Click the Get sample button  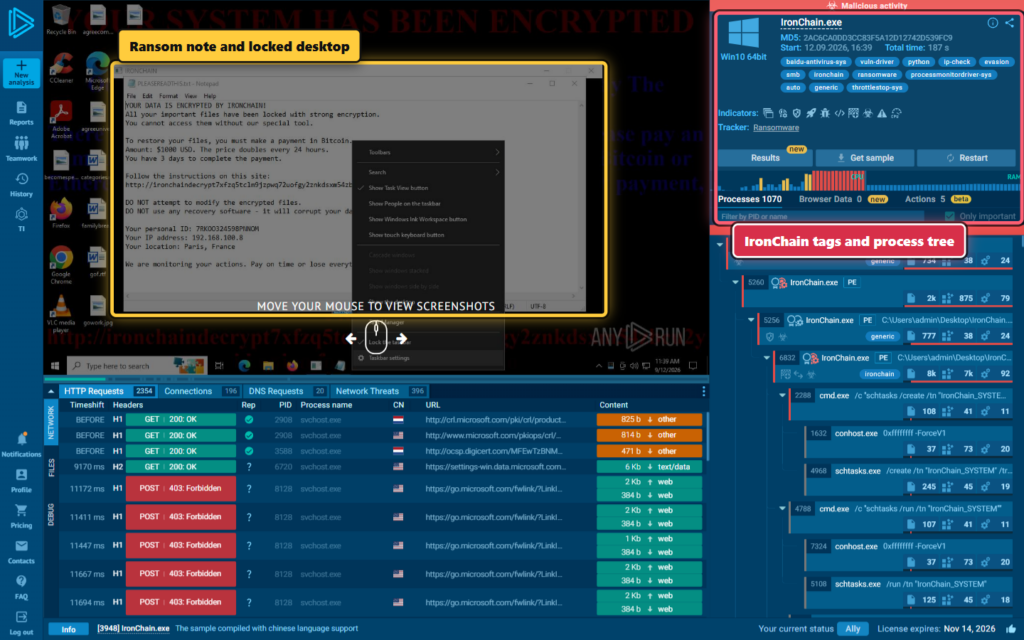click(865, 157)
